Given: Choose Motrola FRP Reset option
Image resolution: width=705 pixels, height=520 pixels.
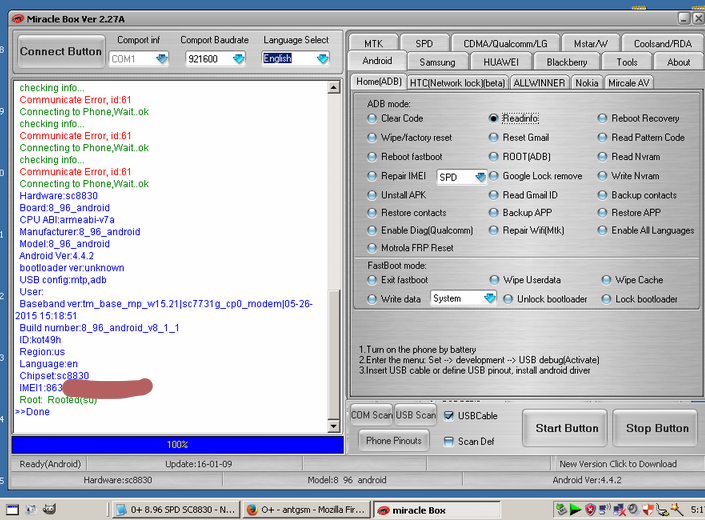Looking at the screenshot, I should point(372,248).
